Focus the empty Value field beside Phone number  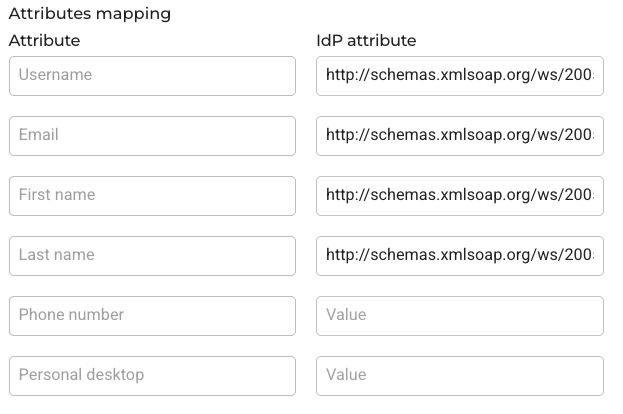(460, 316)
